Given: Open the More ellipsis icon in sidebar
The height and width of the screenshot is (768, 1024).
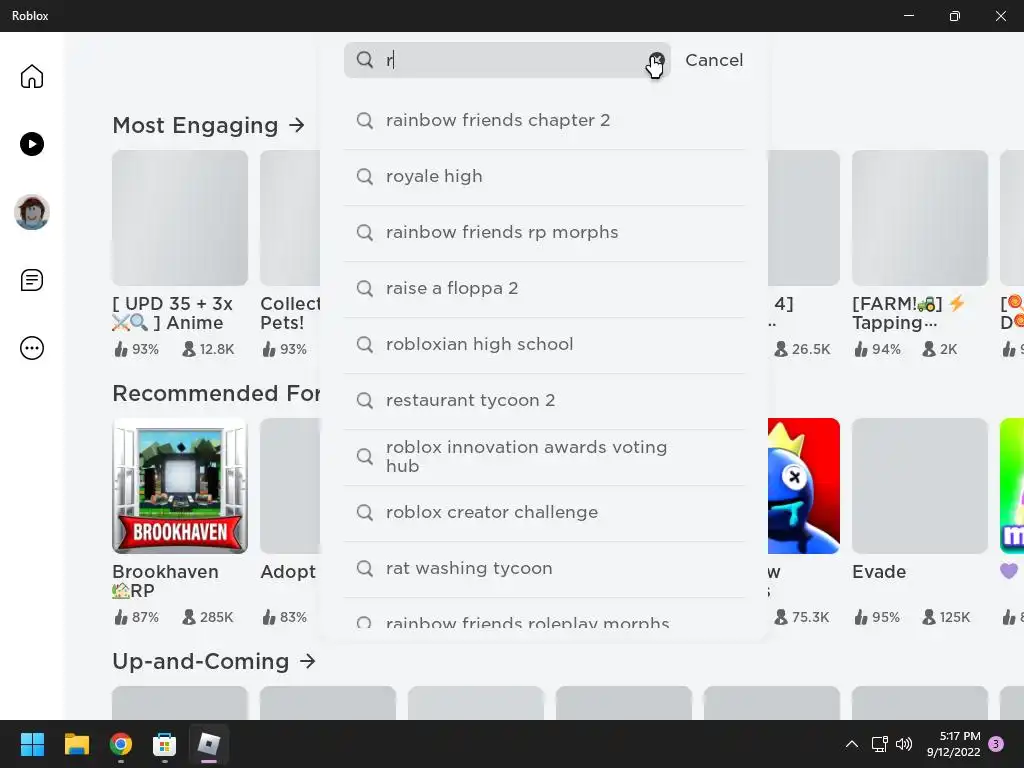Looking at the screenshot, I should point(31,348).
